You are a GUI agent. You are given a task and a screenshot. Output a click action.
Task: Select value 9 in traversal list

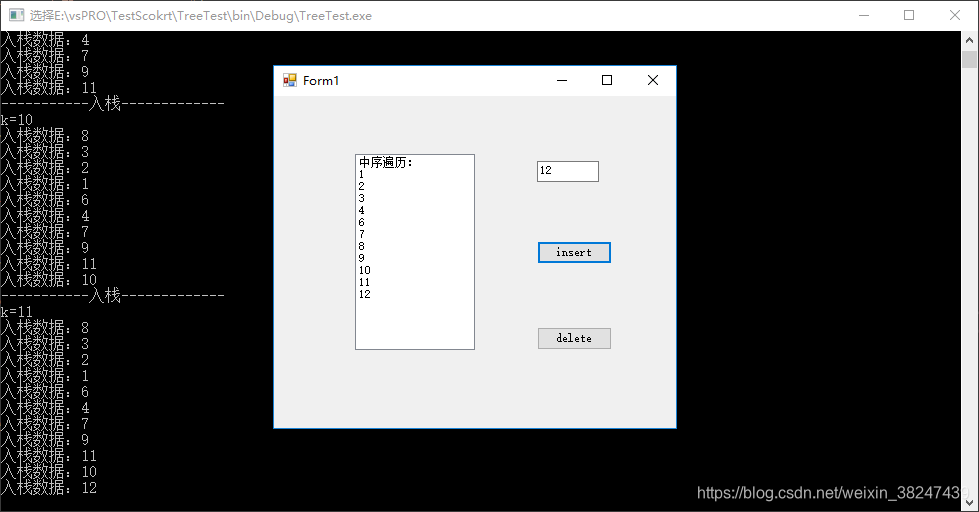tap(415, 258)
